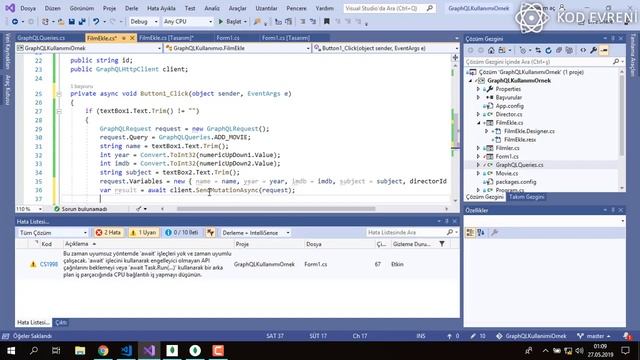Switch to the Takım Gezgini tab
This screenshot has height=360, width=640.
527,197
